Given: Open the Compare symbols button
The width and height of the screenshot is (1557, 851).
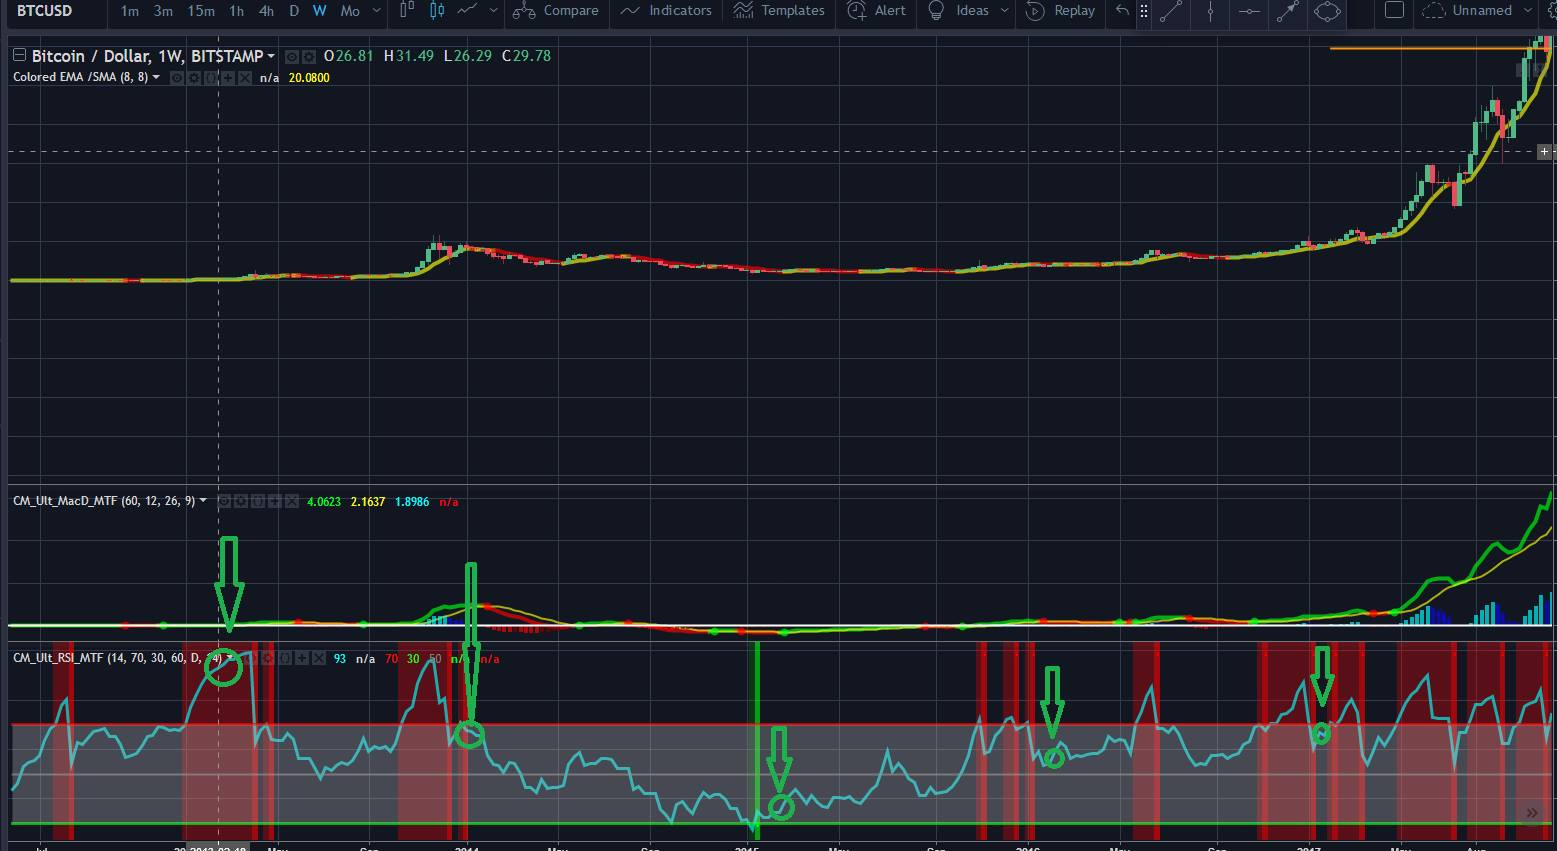Looking at the screenshot, I should click(x=556, y=11).
